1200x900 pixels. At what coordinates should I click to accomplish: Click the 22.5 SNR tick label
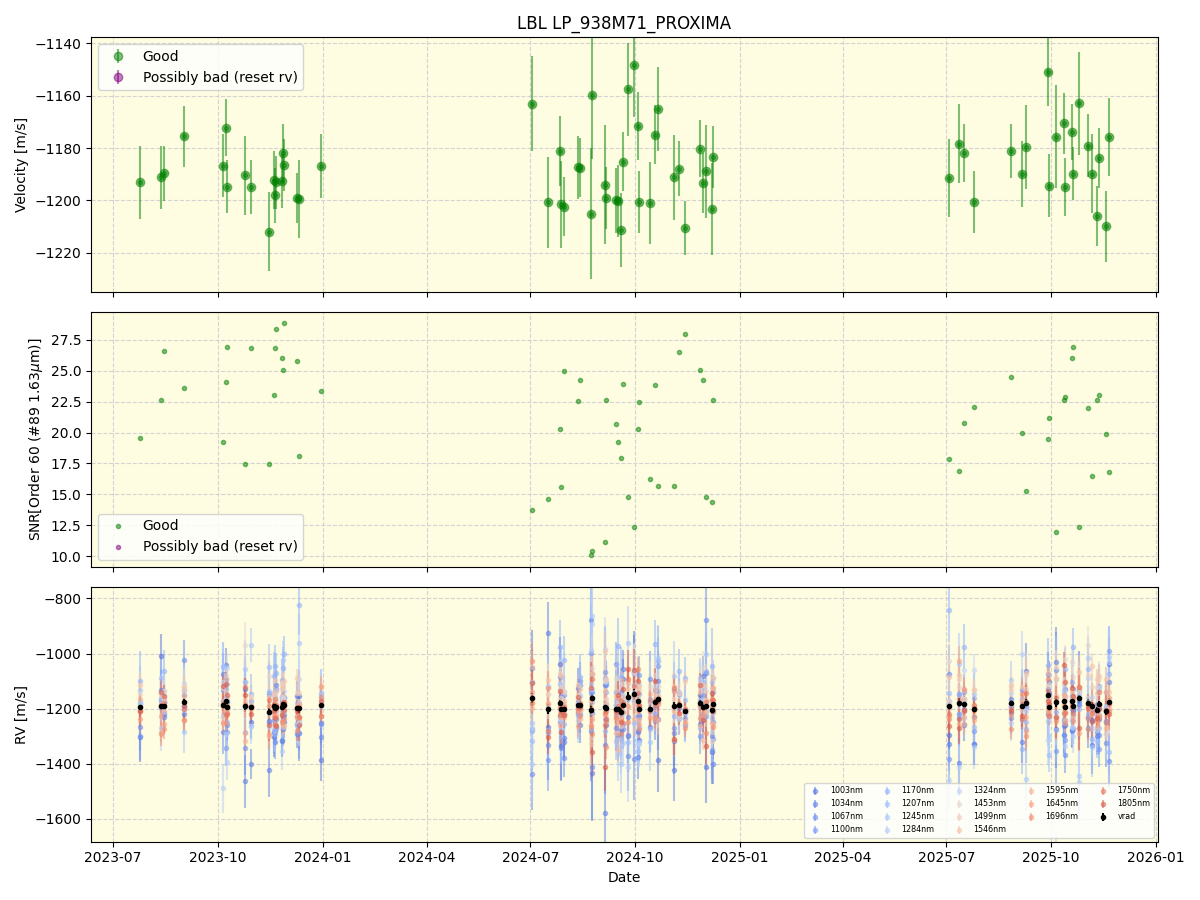(x=69, y=402)
